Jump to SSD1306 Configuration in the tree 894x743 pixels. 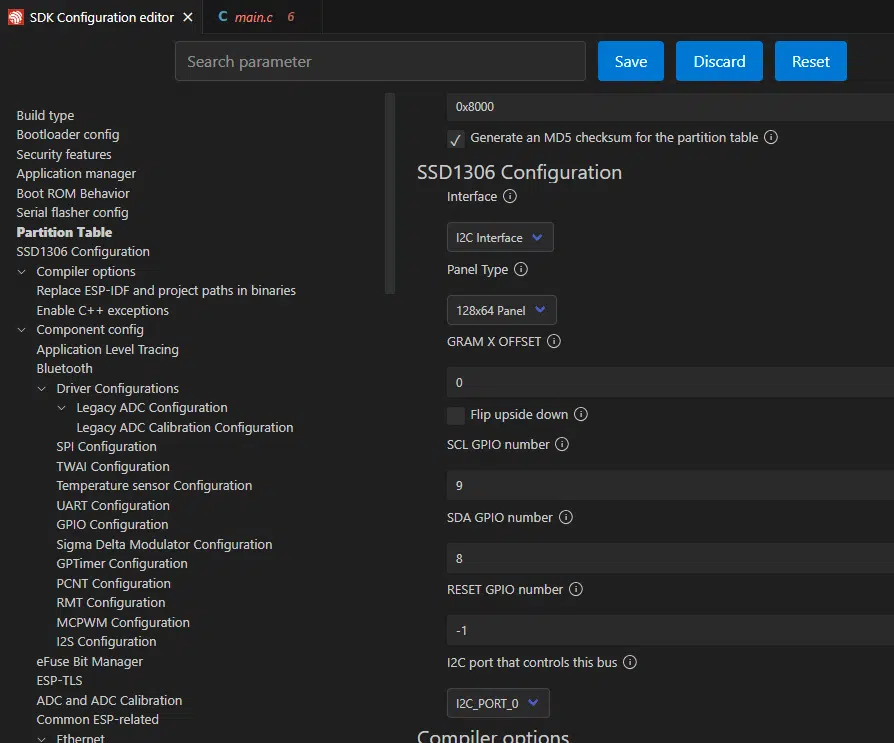pyautogui.click(x=83, y=251)
